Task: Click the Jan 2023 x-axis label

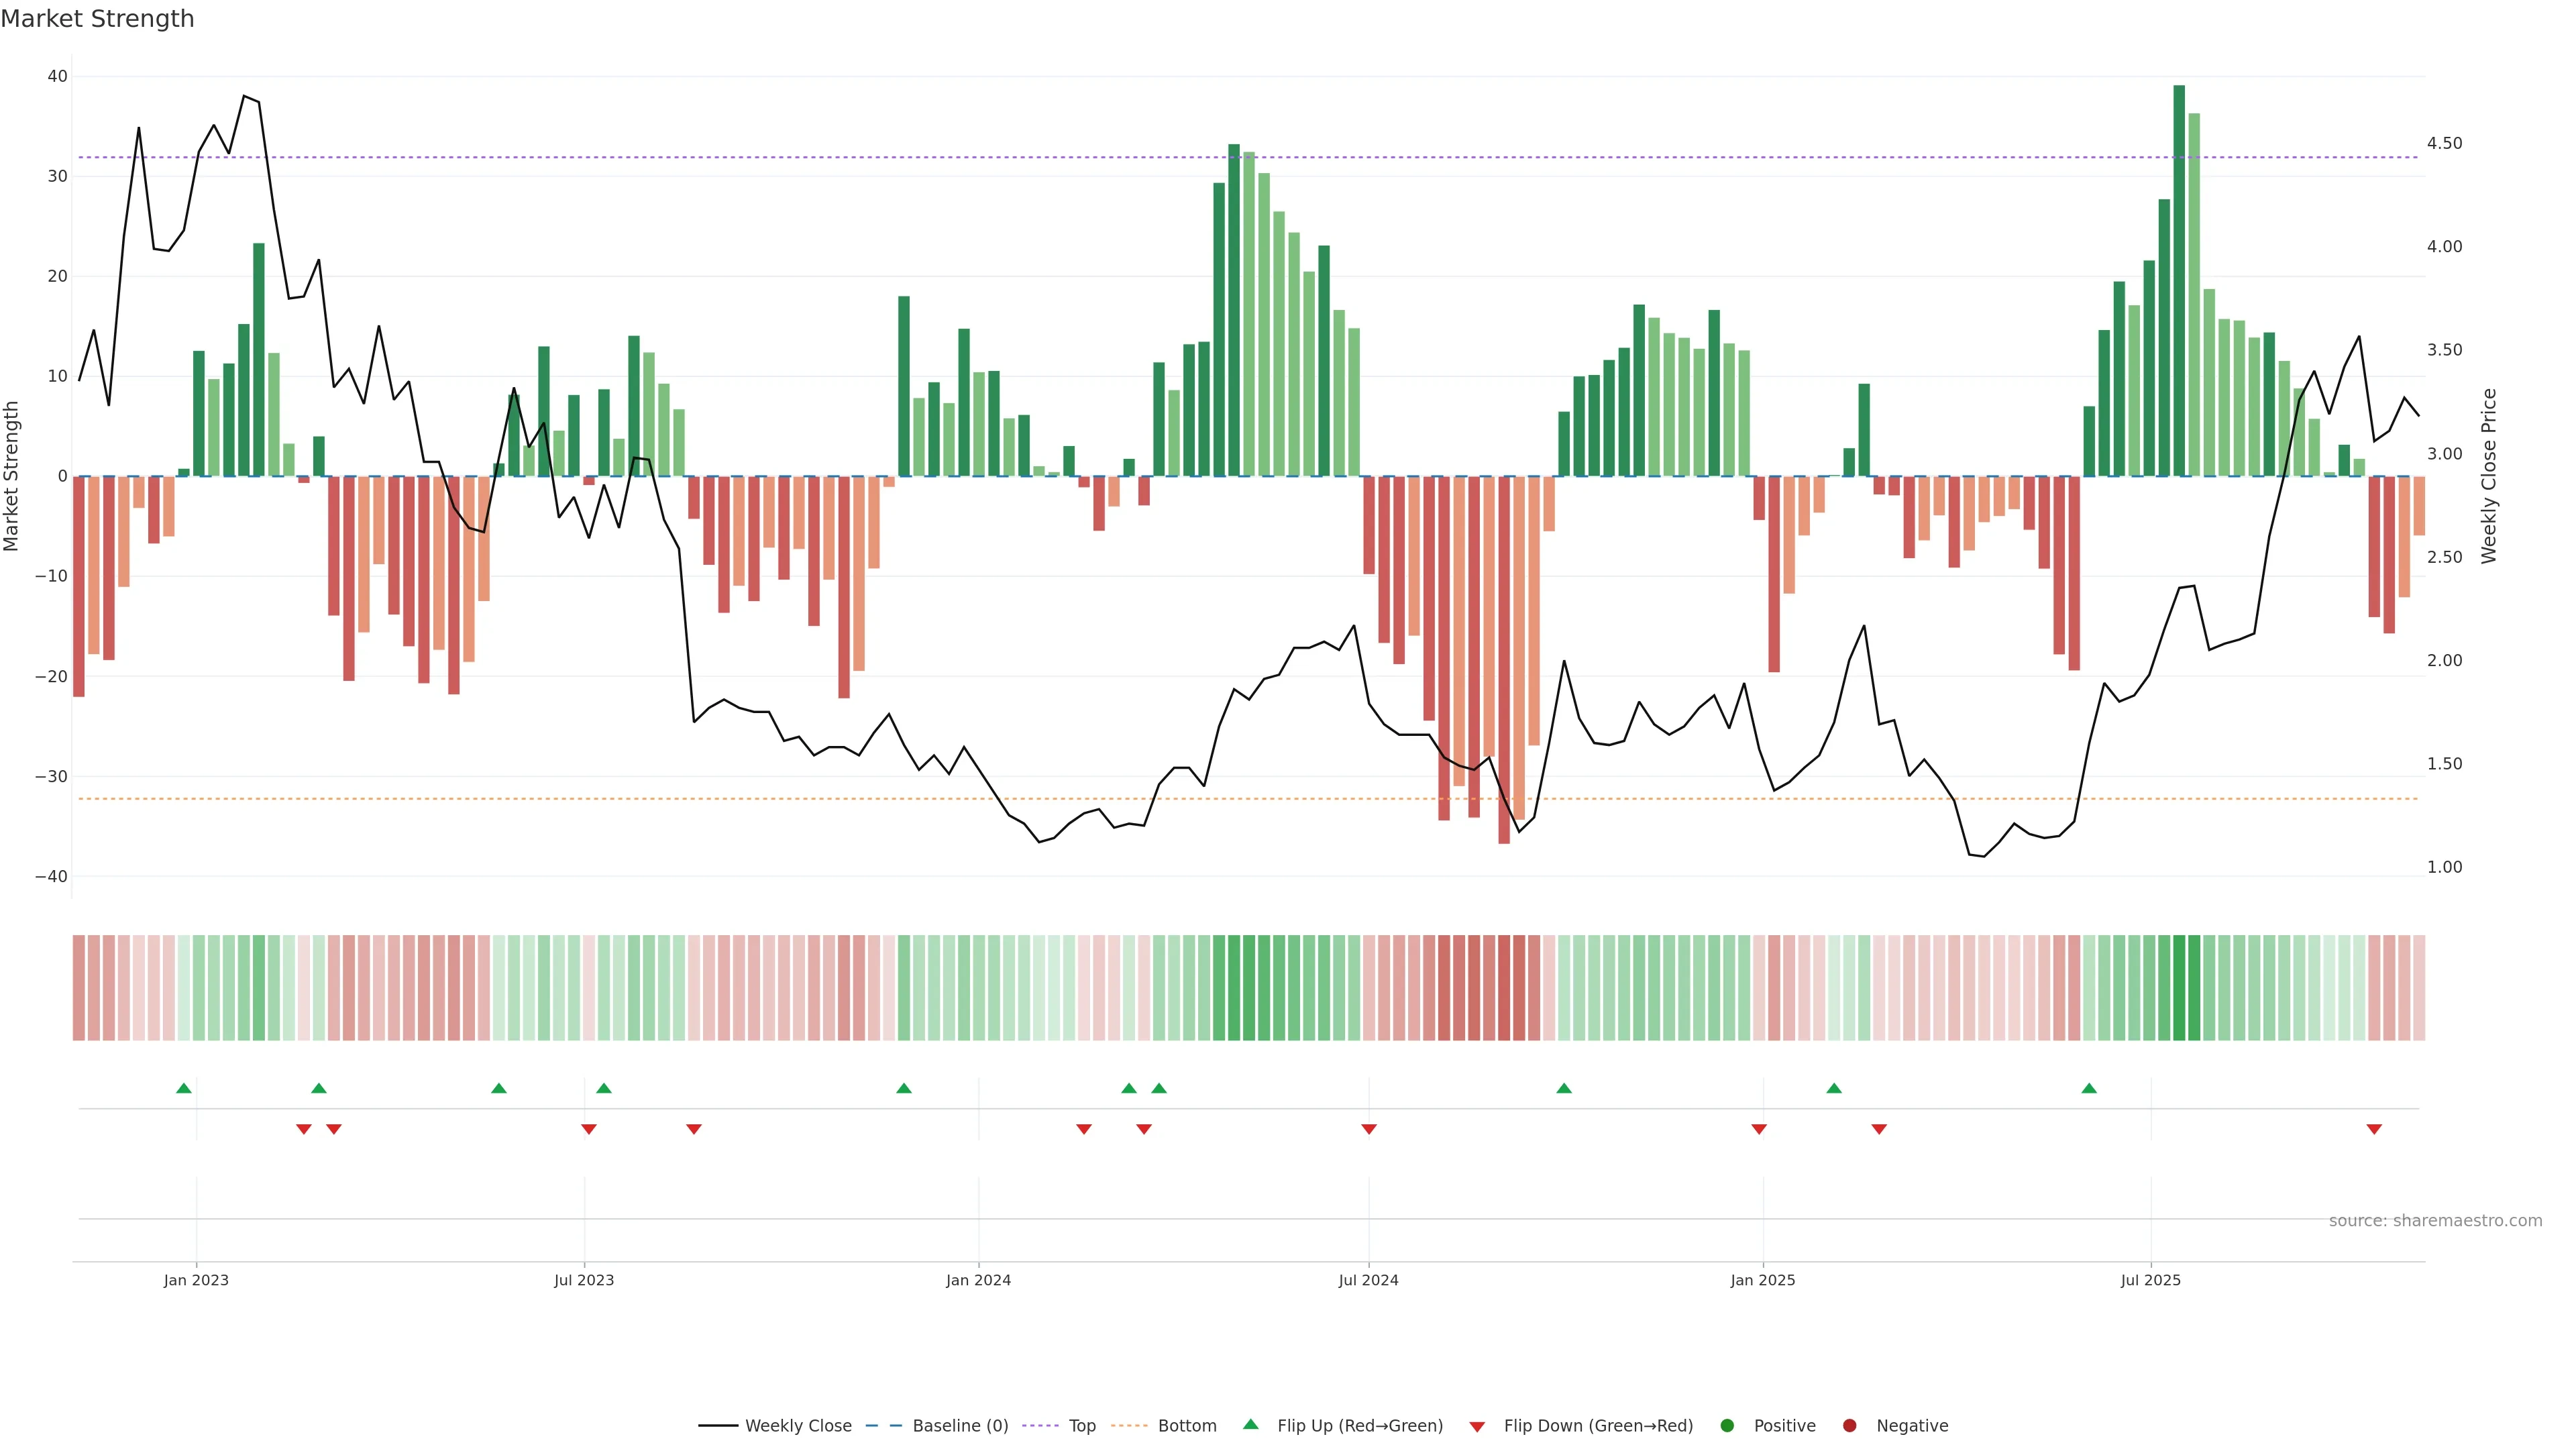Action: [196, 1280]
